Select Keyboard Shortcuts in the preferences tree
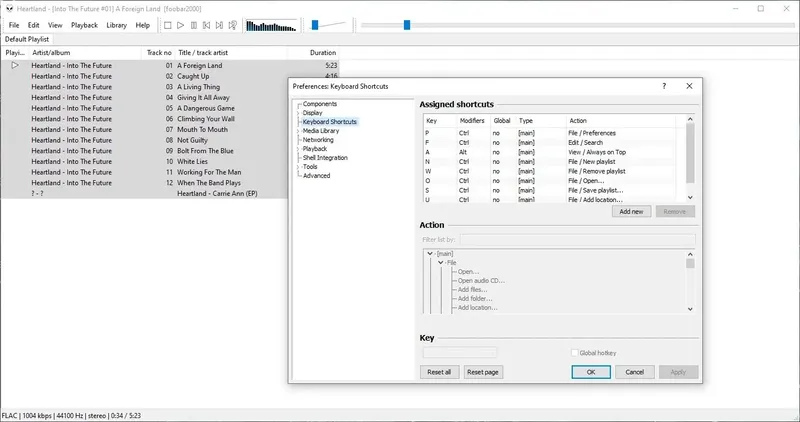This screenshot has height=422, width=800. click(x=330, y=122)
